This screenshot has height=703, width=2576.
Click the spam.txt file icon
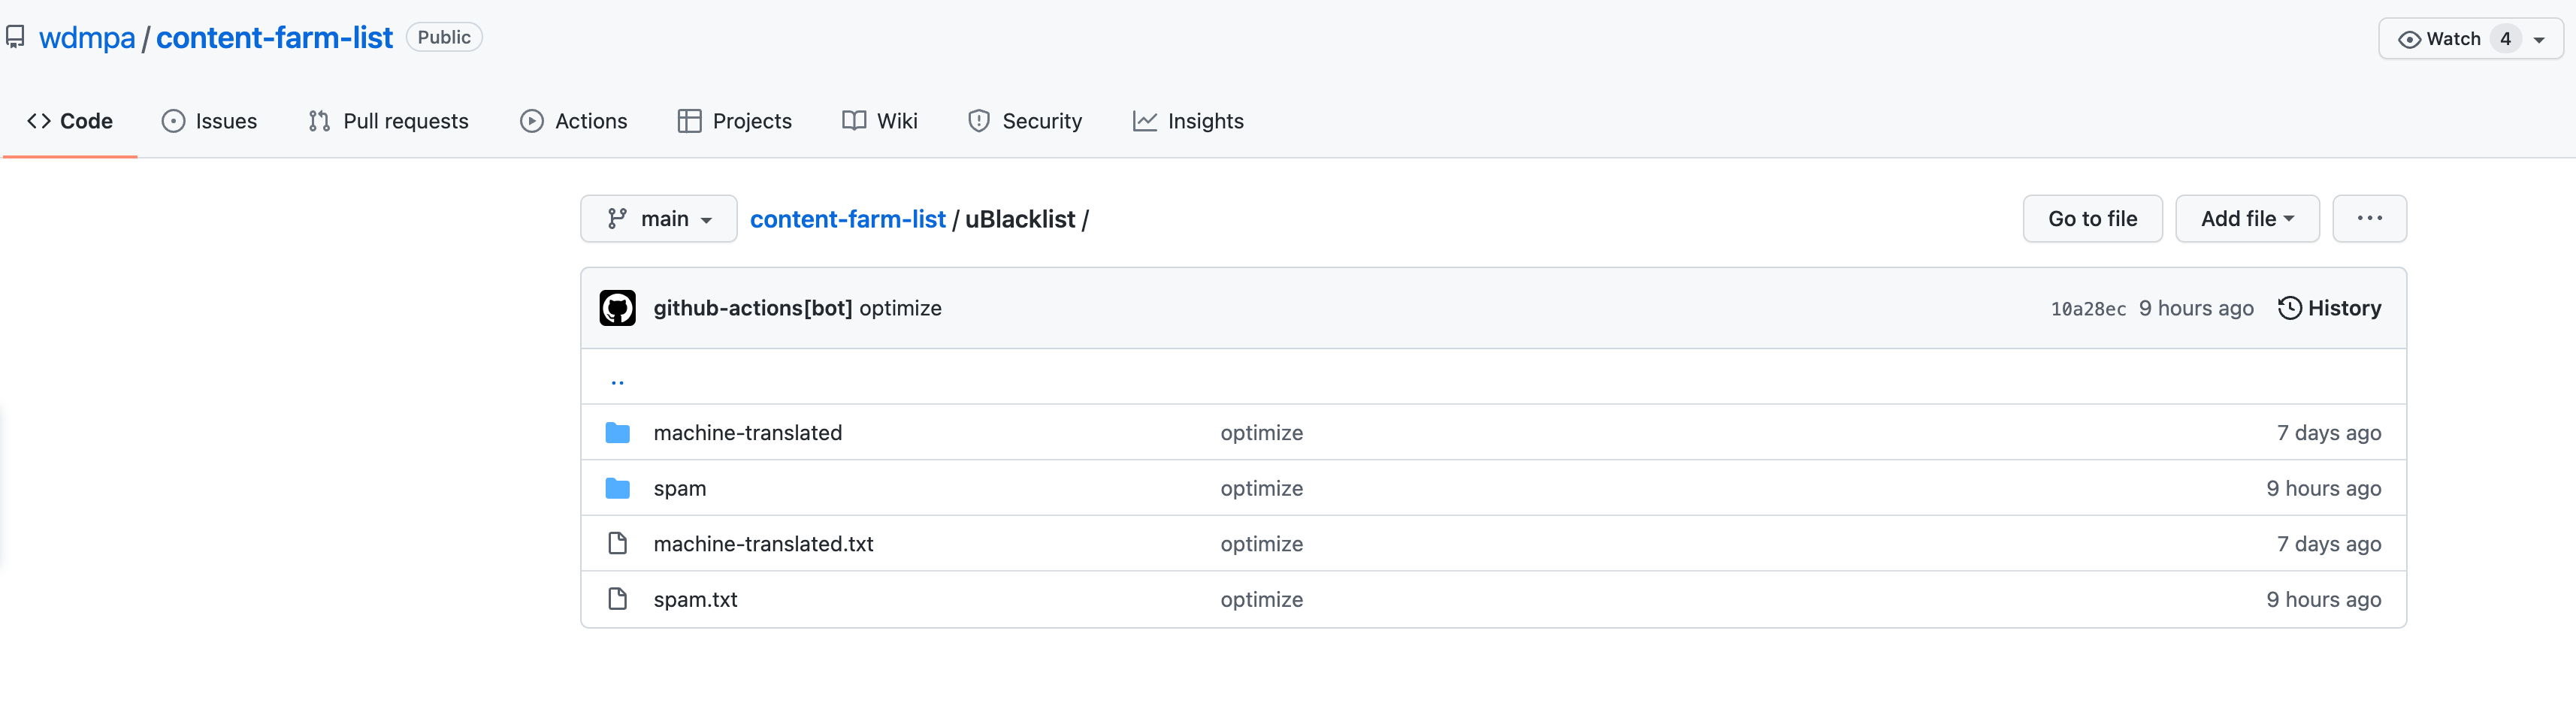coord(617,599)
